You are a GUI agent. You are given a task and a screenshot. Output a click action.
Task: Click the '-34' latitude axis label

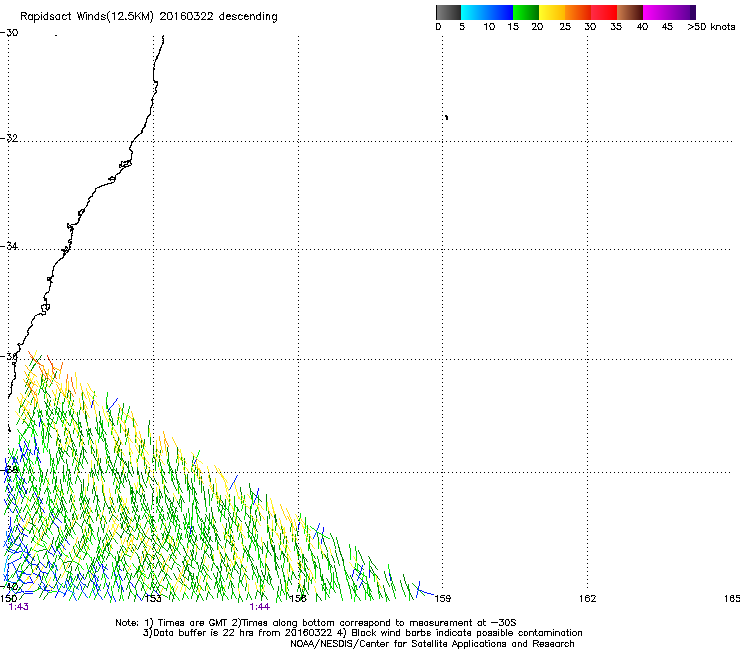[x=9, y=246]
